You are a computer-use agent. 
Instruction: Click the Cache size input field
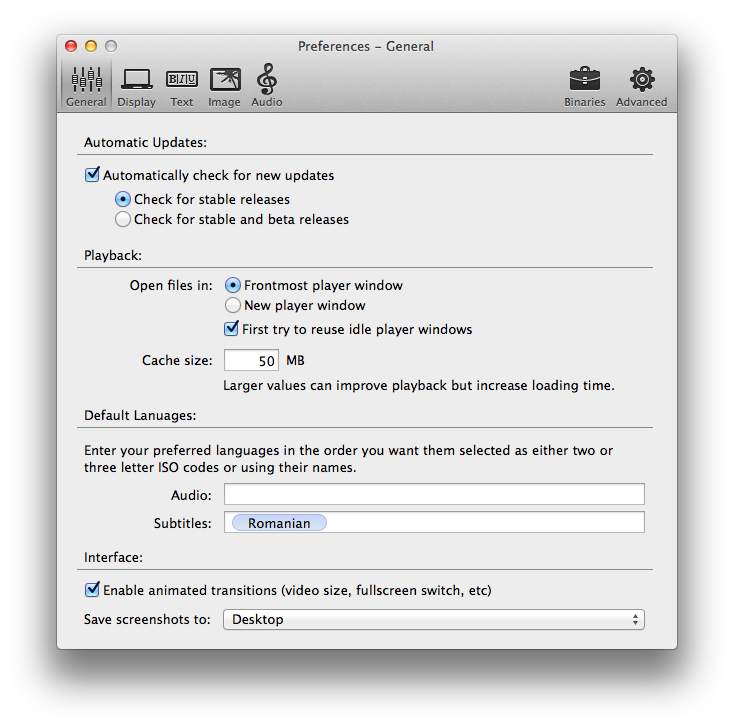251,360
